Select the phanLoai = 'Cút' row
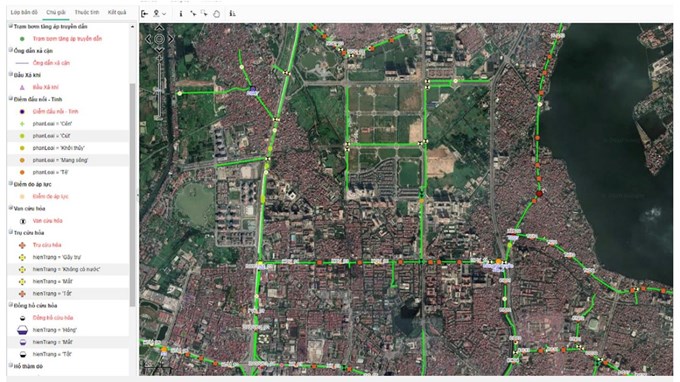Viewport: 680px width, 382px height. click(x=68, y=136)
